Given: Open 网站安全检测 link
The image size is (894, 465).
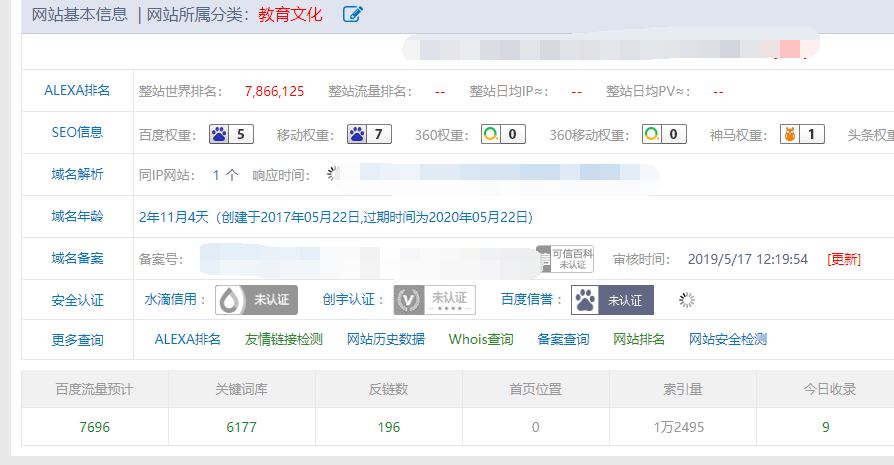Looking at the screenshot, I should [728, 340].
